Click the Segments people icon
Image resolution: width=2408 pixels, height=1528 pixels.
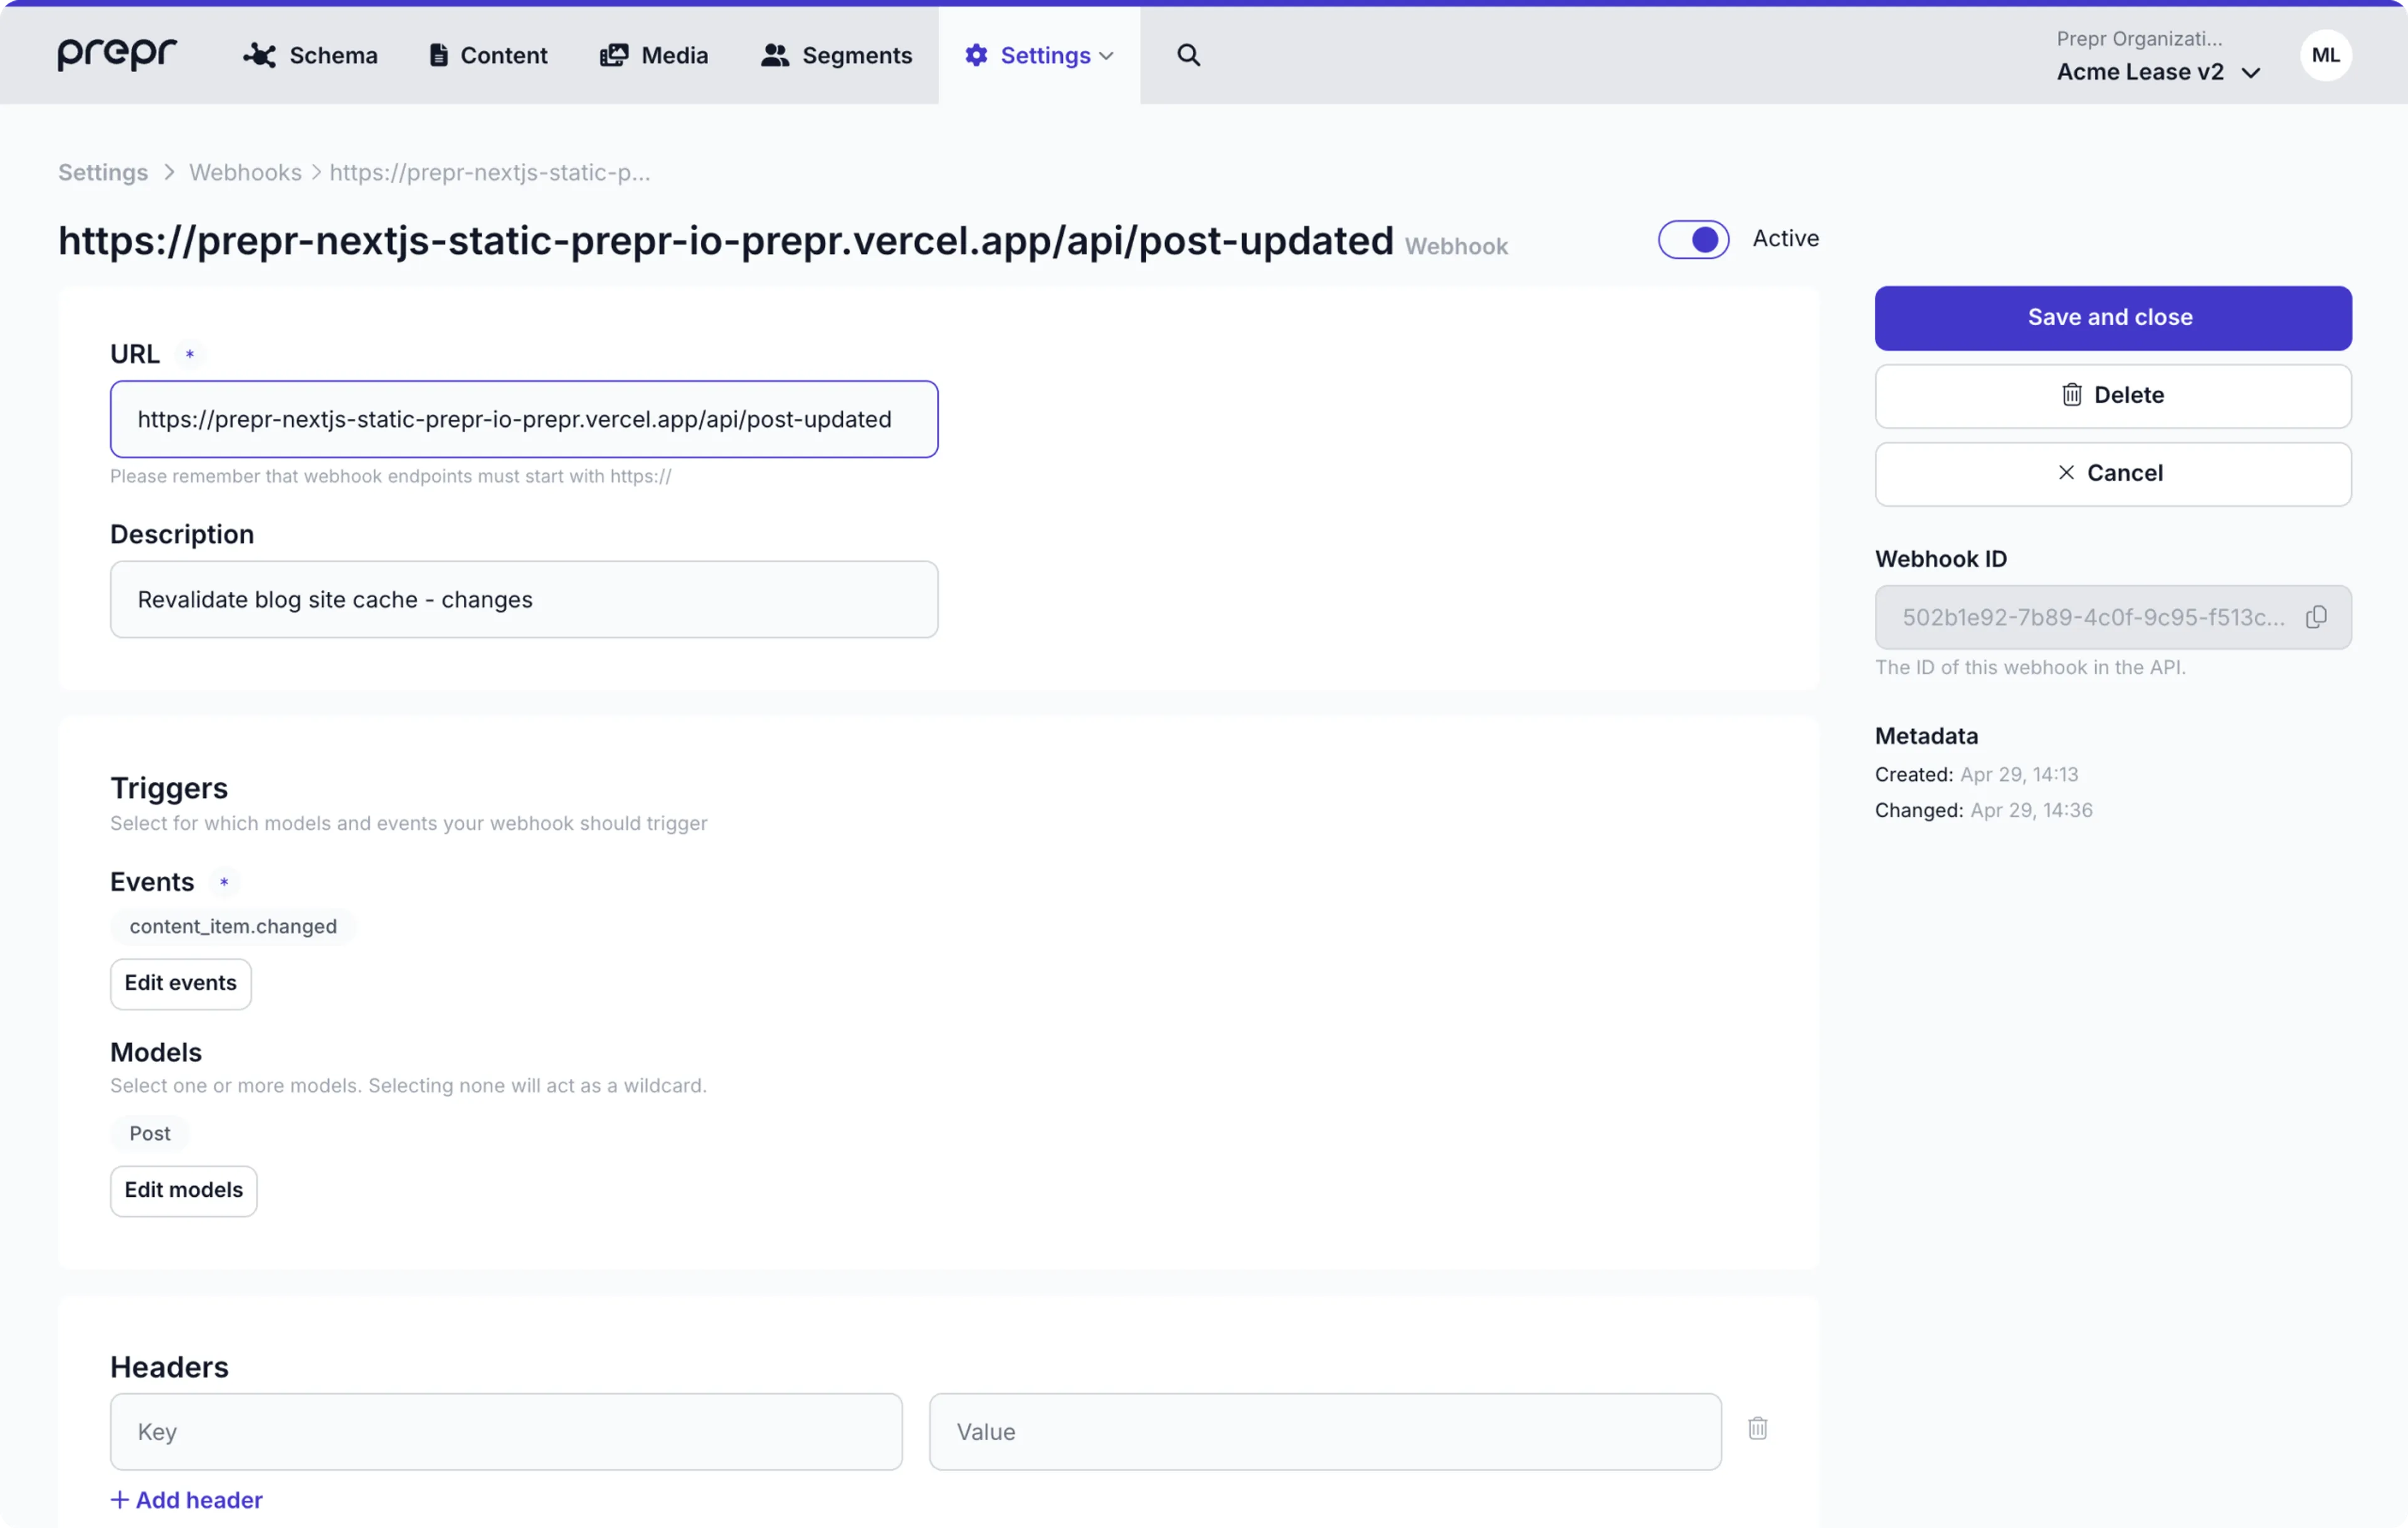774,55
